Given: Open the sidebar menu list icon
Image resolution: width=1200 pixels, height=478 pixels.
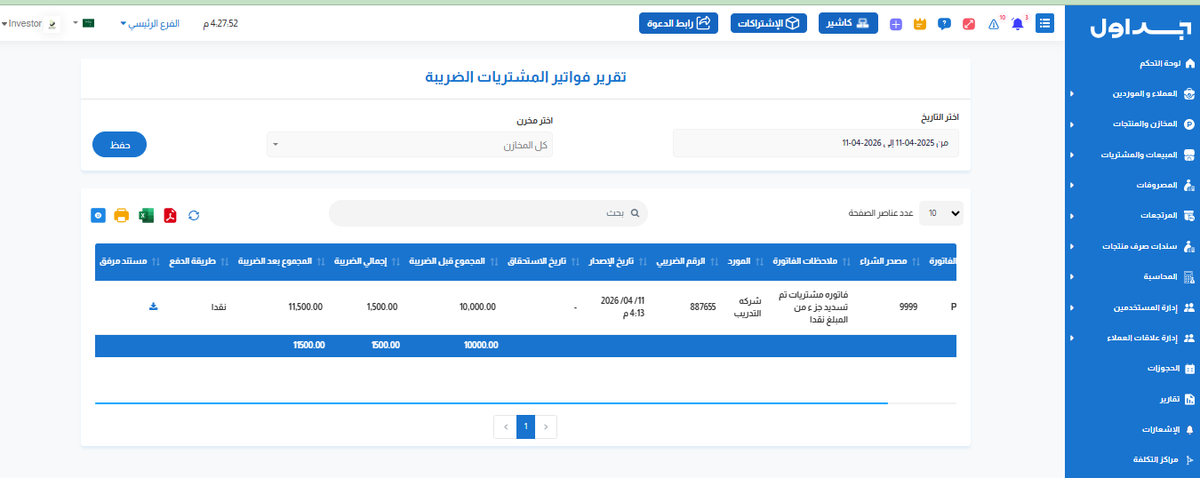Looking at the screenshot, I should 1045,23.
